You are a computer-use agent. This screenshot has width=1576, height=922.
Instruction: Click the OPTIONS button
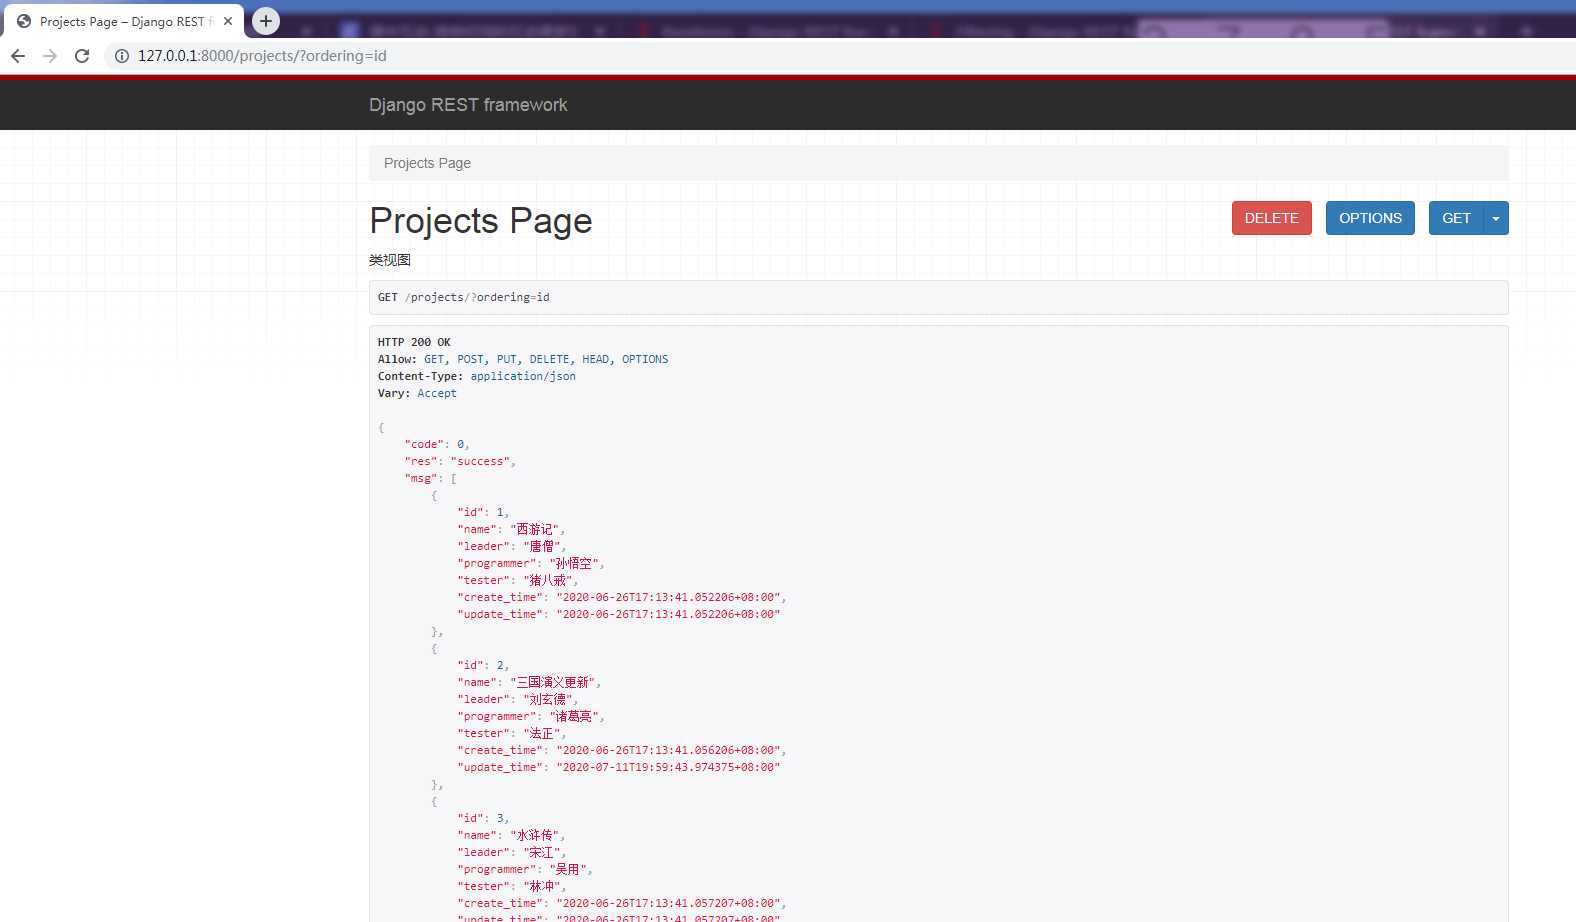coord(1370,218)
